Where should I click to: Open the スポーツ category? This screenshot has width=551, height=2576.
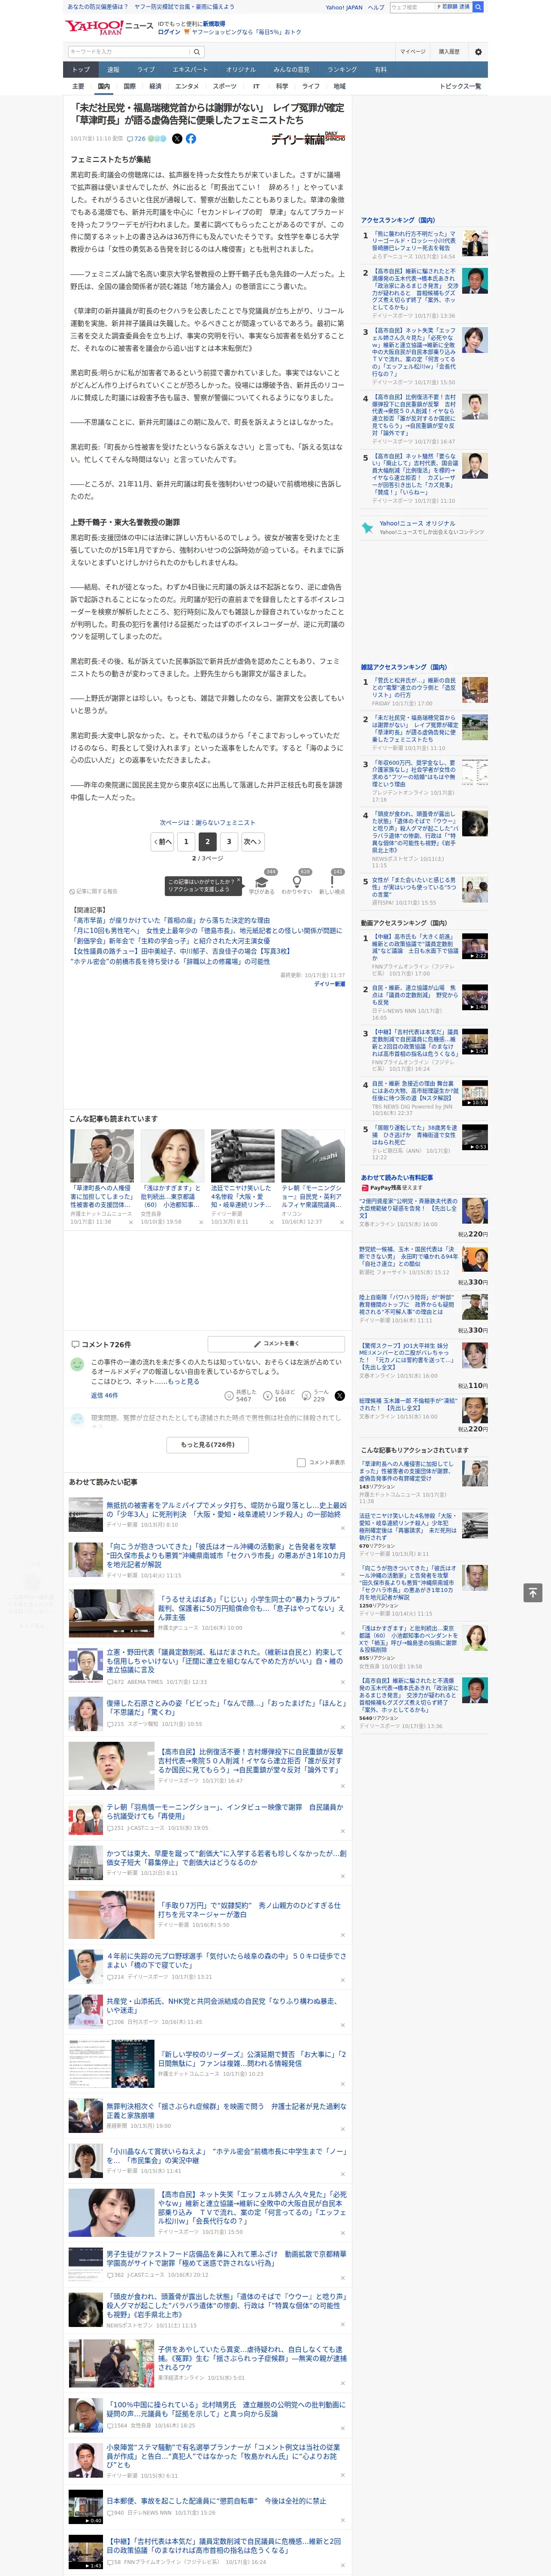(225, 86)
